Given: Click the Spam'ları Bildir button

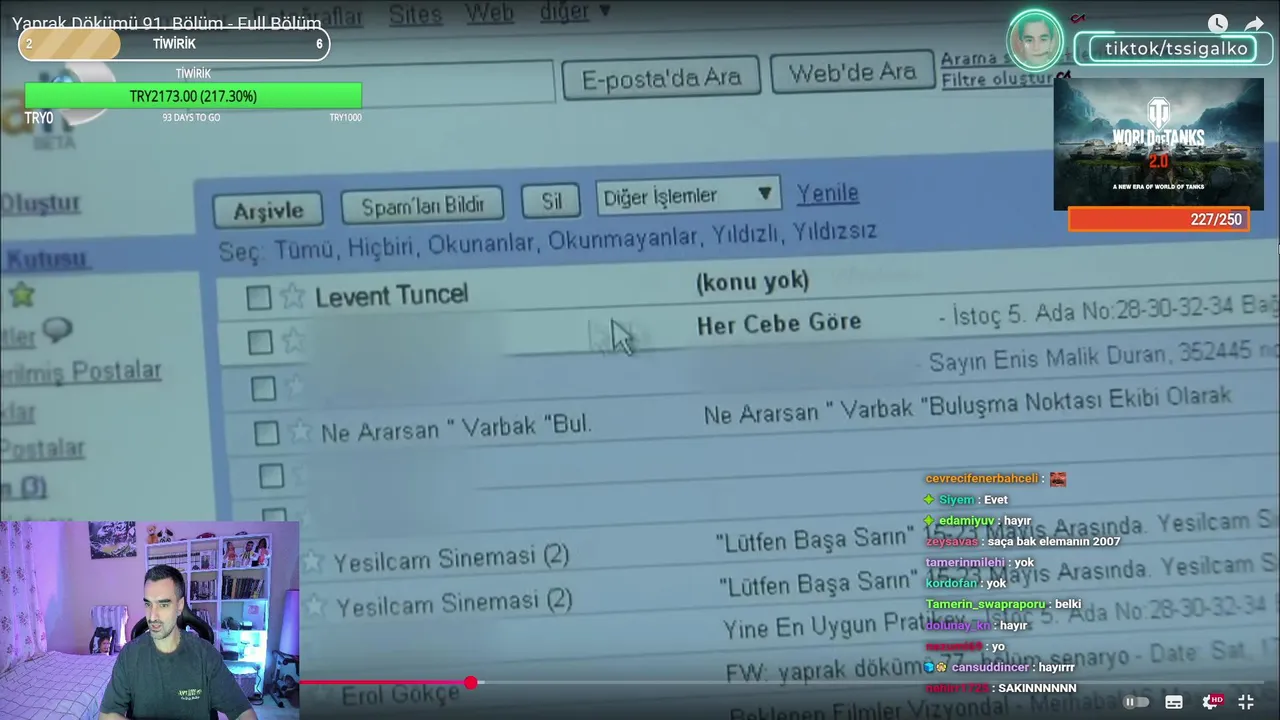Looking at the screenshot, I should tap(422, 206).
